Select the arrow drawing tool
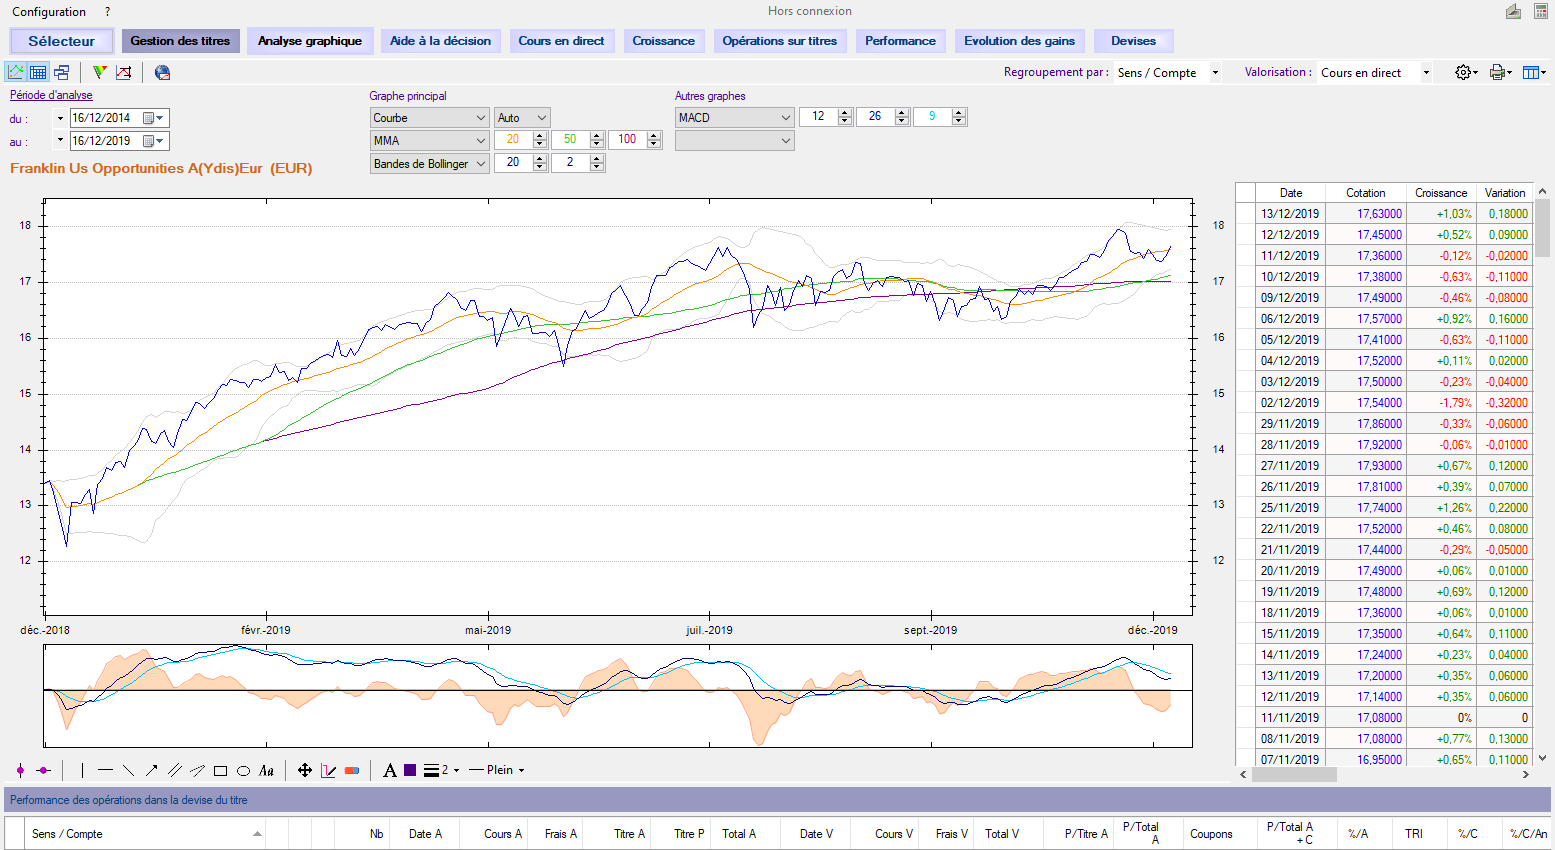 click(x=151, y=770)
